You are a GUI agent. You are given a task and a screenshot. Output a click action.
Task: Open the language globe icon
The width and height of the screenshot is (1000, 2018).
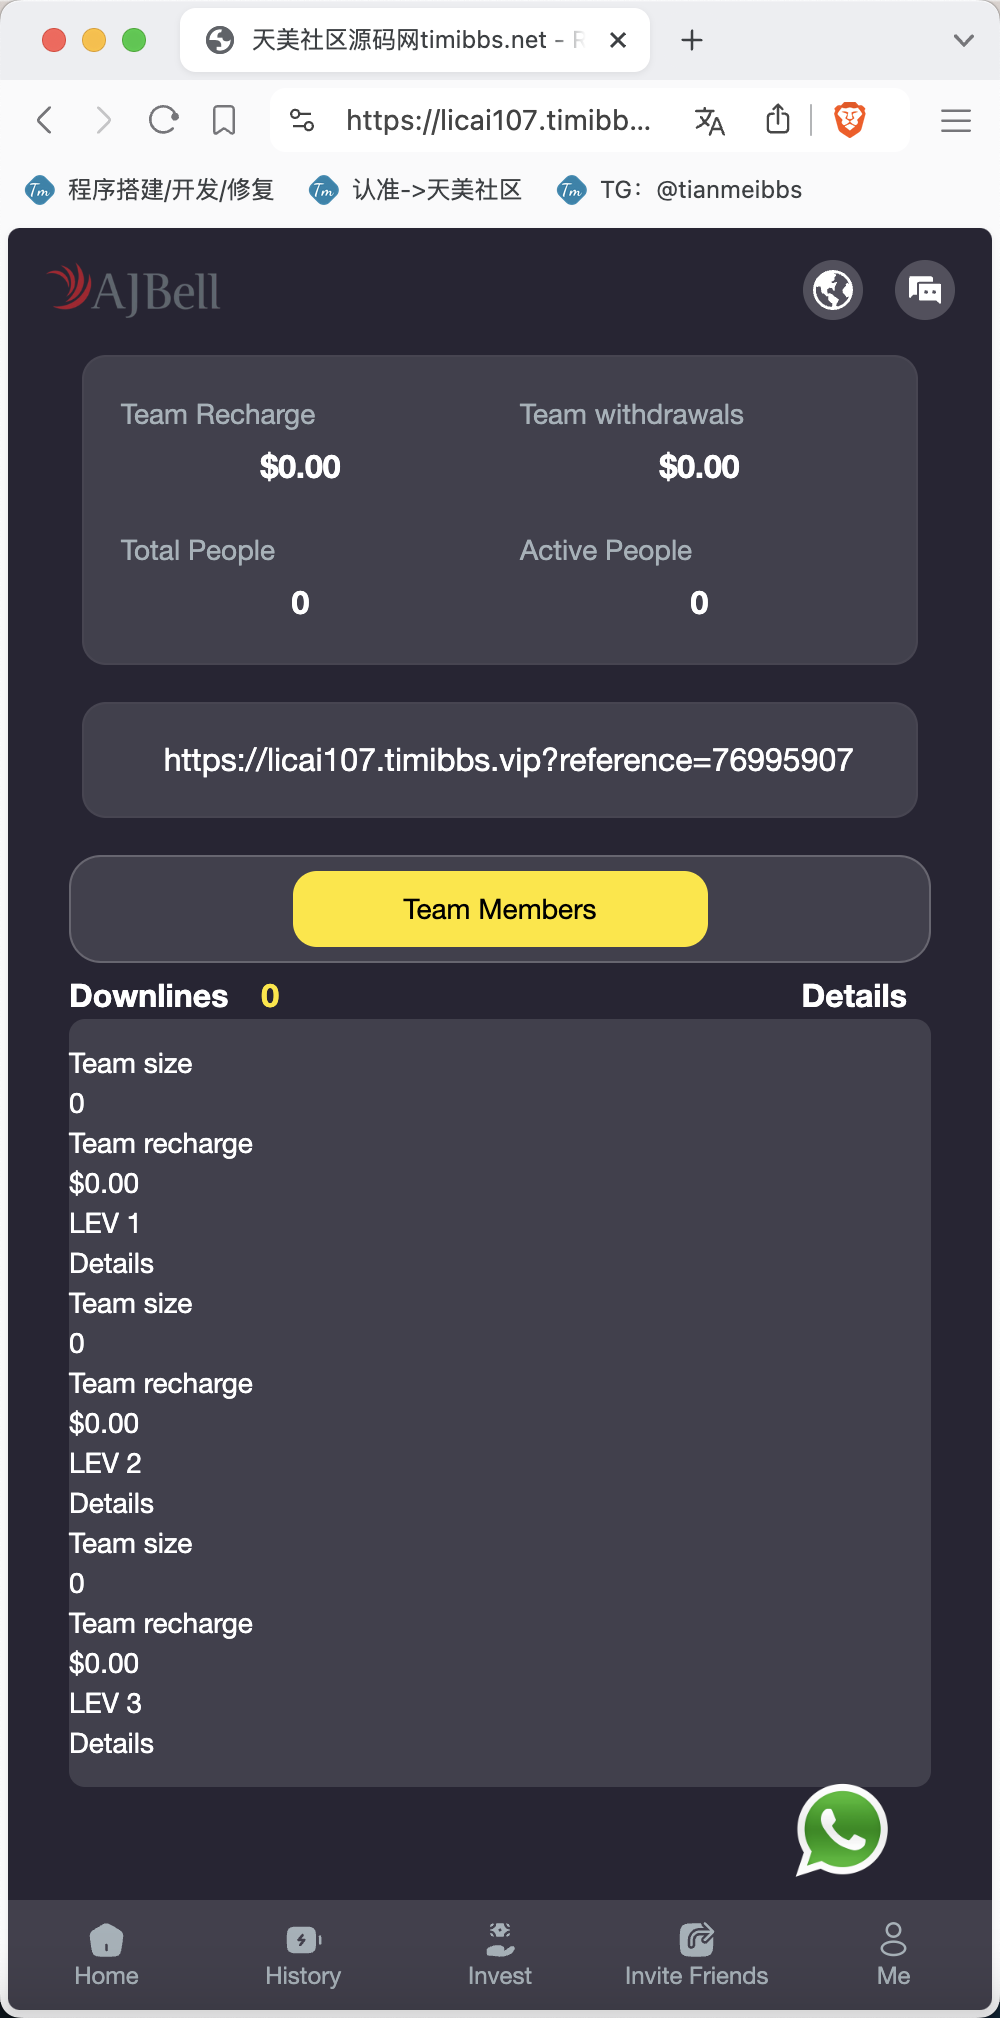click(x=833, y=290)
